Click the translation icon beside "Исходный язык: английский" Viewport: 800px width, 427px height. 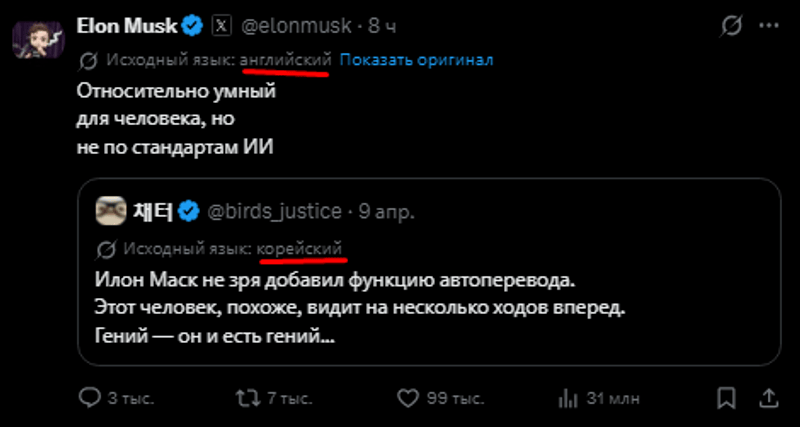click(x=87, y=61)
